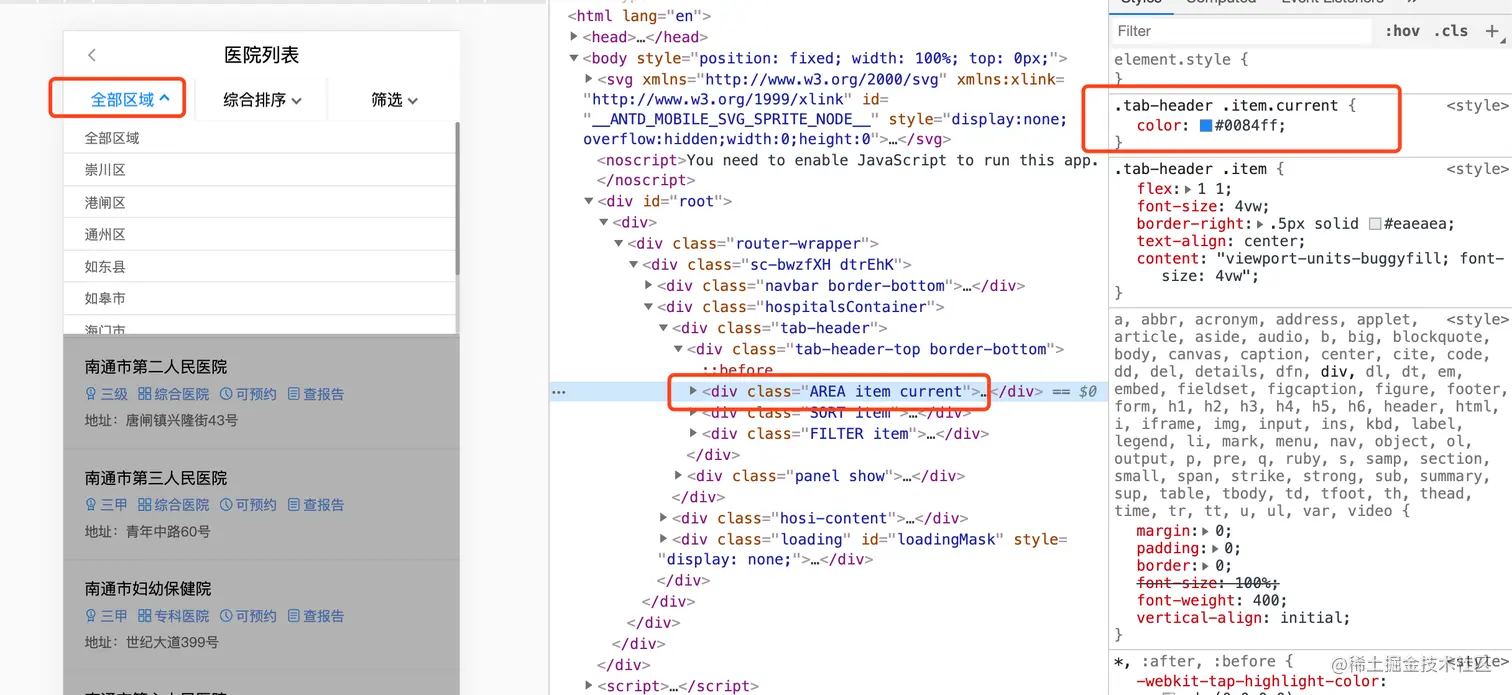Expand the script element node
The image size is (1512, 695).
pos(589,686)
